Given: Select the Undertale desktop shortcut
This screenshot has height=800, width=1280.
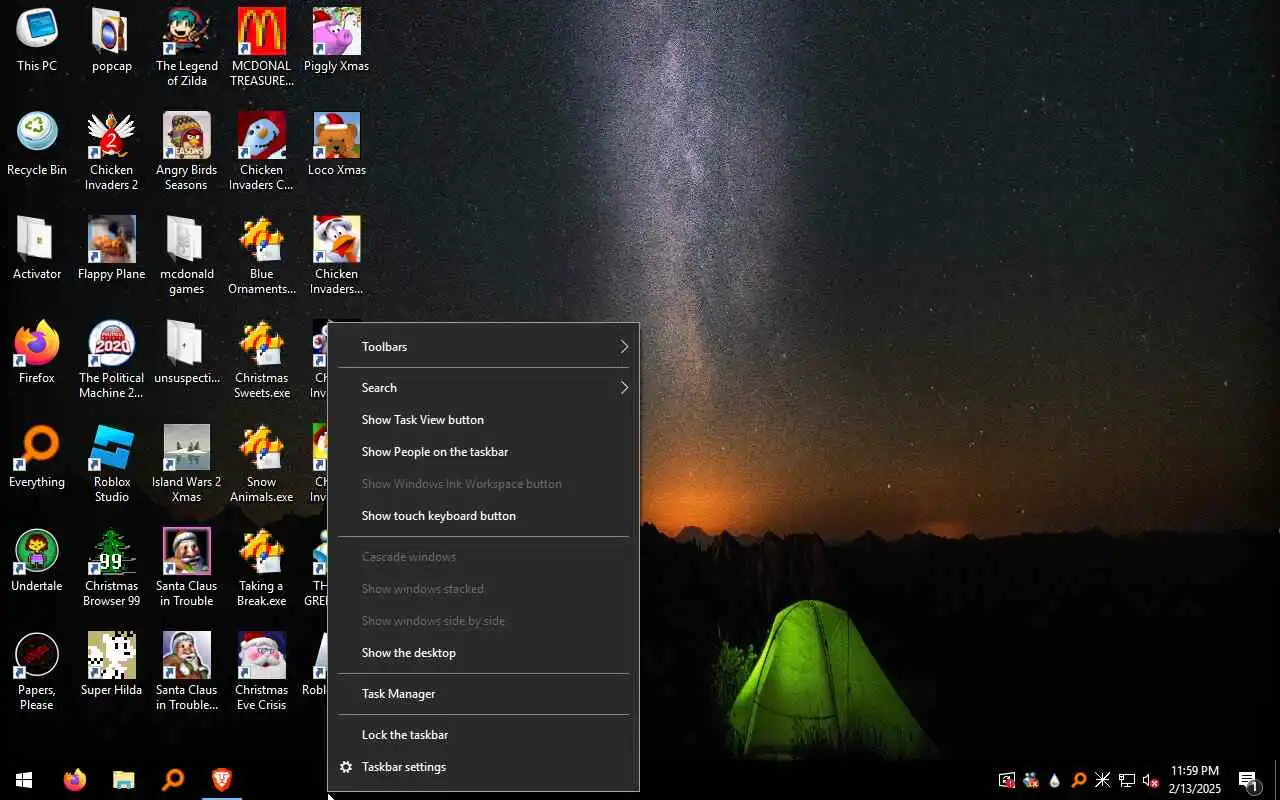Looking at the screenshot, I should (37, 561).
